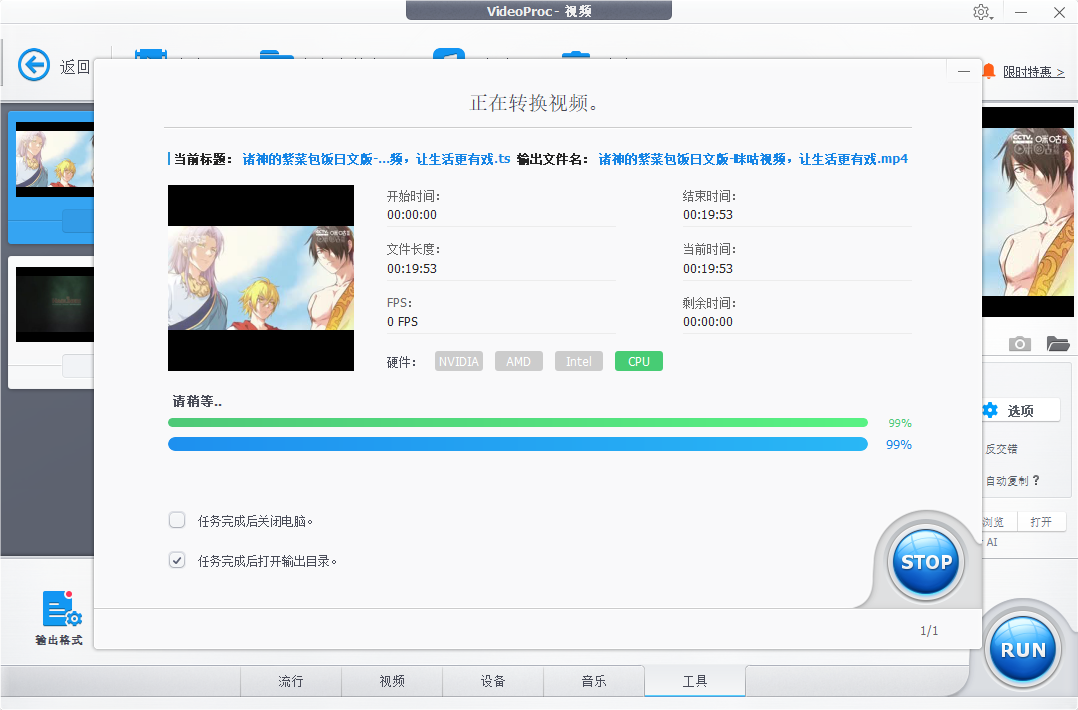Click the camera snapshot icon
The image size is (1078, 710).
(x=1019, y=344)
